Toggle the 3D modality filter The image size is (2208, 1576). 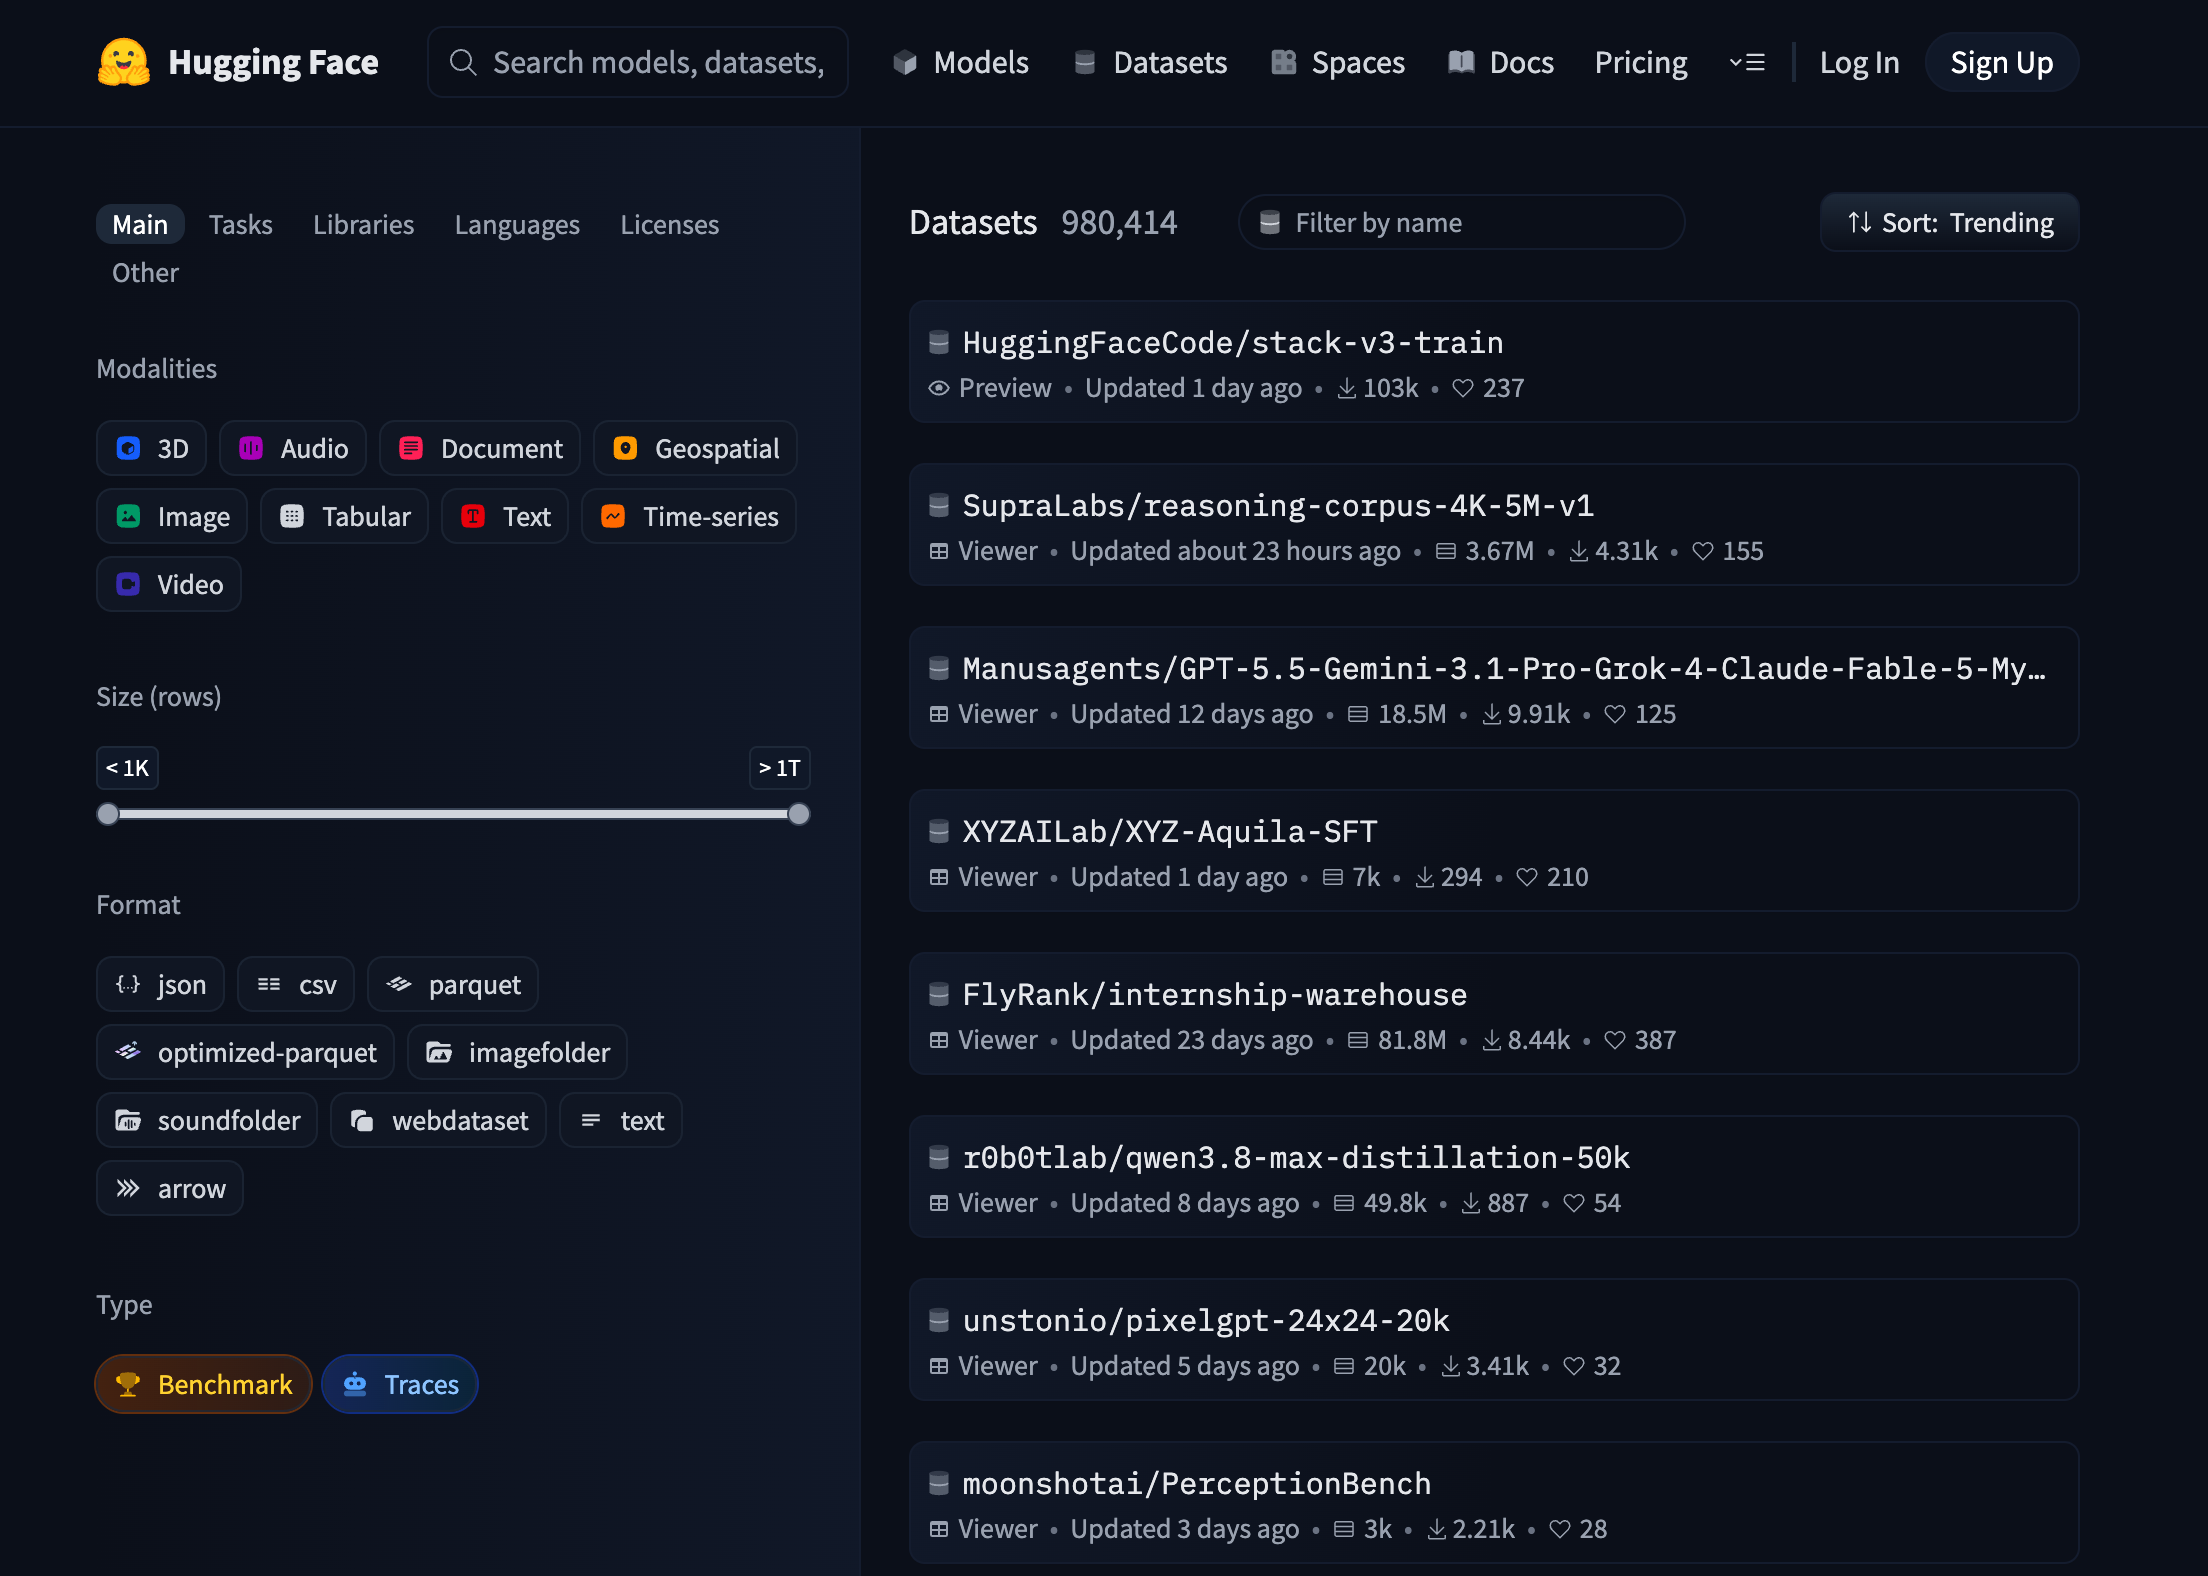(151, 448)
